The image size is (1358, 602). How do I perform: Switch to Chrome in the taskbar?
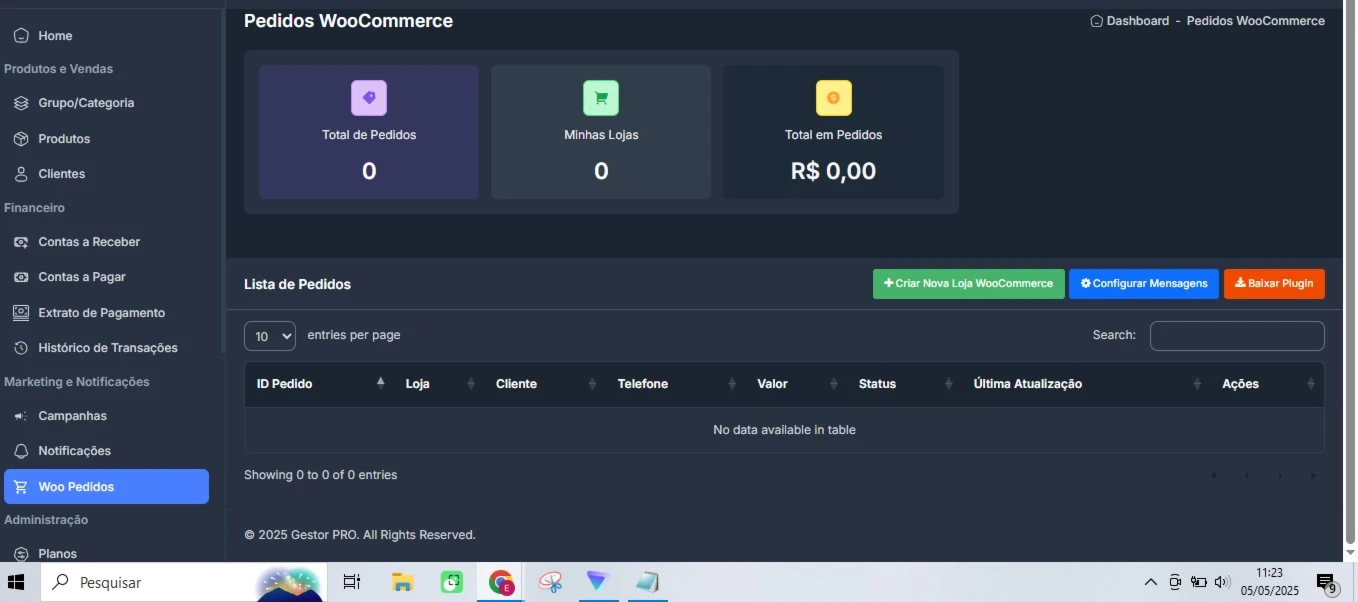tap(501, 582)
